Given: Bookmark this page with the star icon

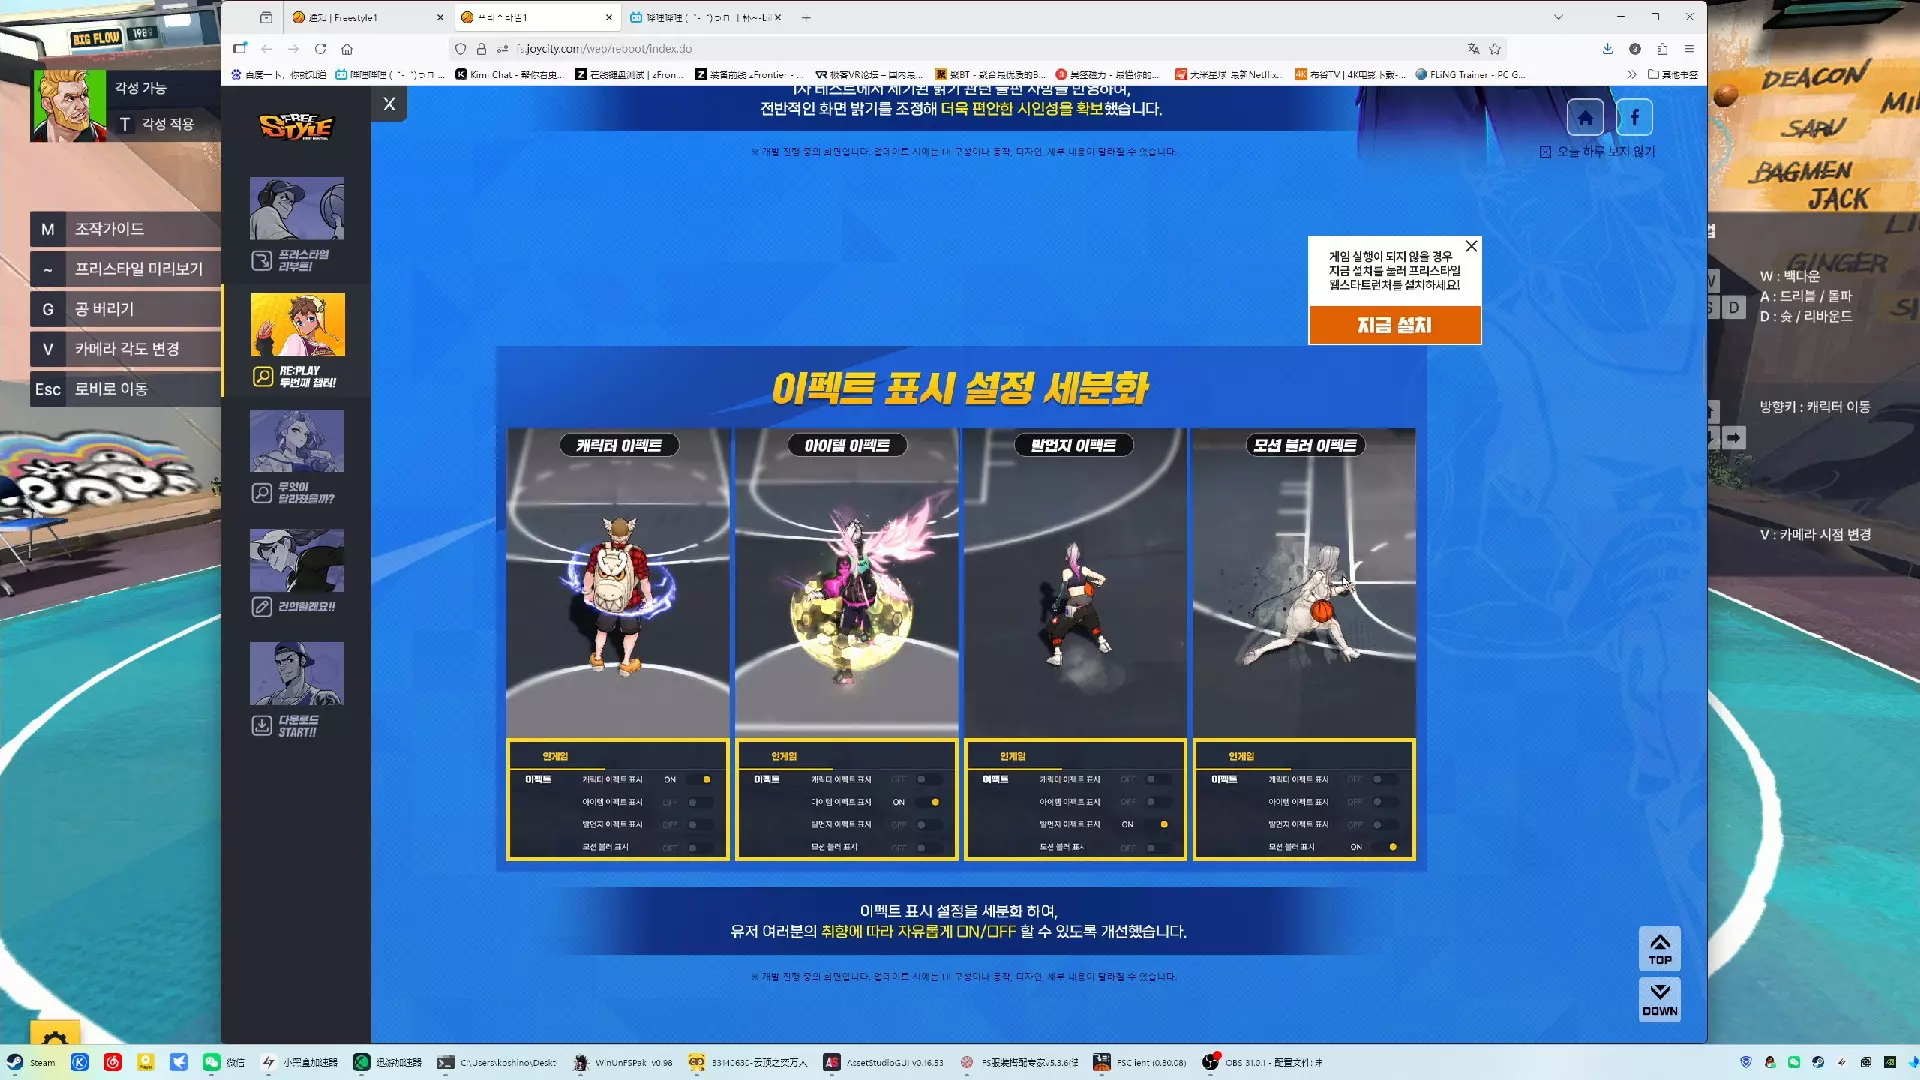Looking at the screenshot, I should click(x=1495, y=49).
